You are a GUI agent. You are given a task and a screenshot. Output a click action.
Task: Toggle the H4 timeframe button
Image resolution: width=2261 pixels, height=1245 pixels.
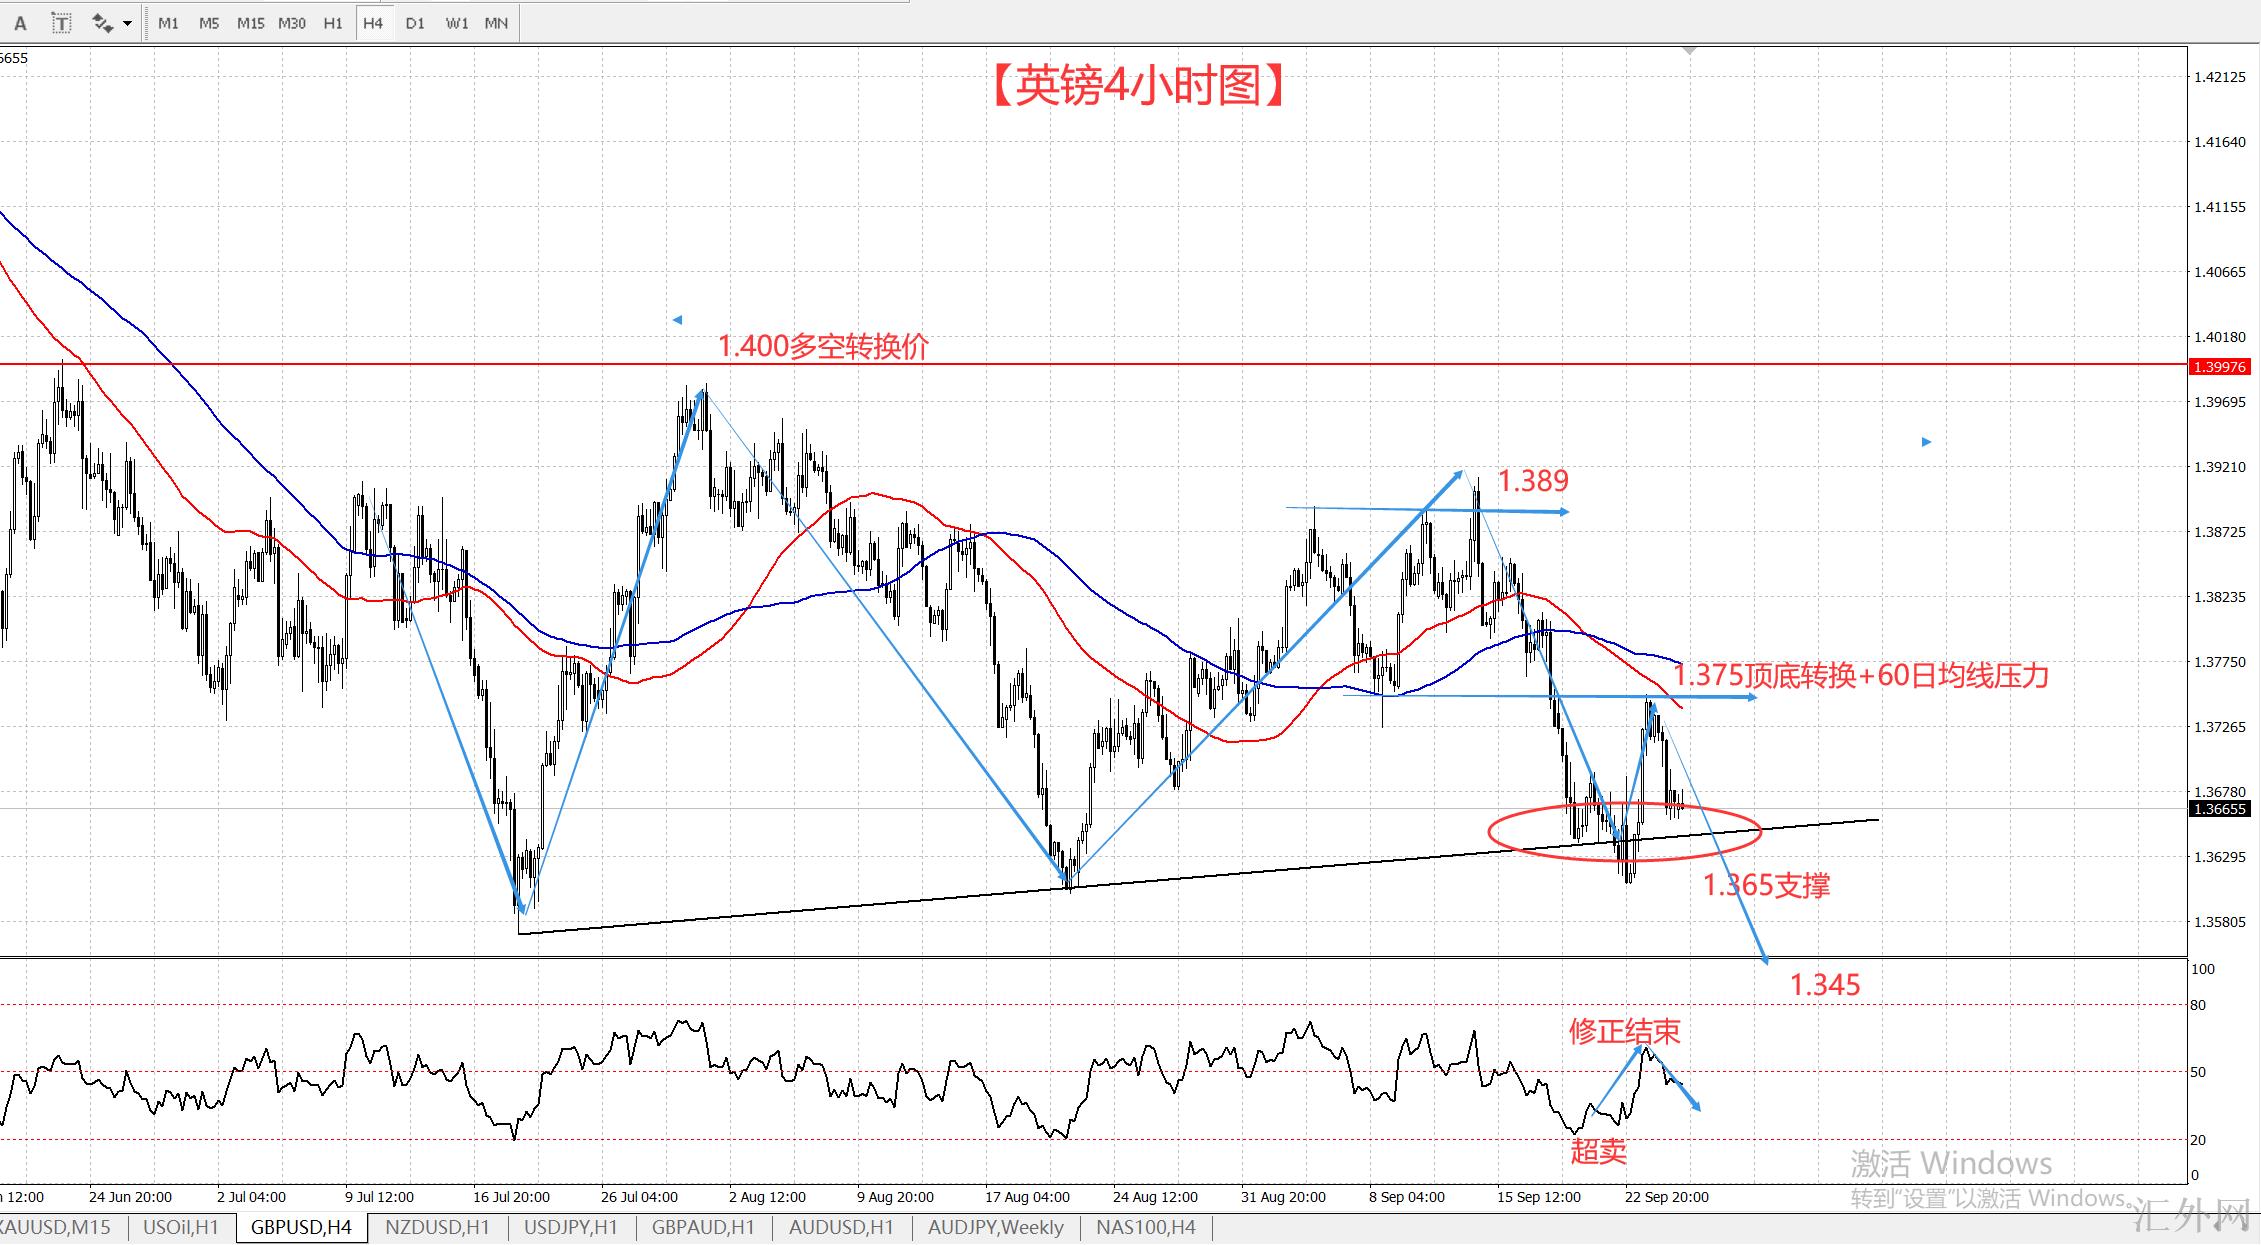(x=373, y=23)
